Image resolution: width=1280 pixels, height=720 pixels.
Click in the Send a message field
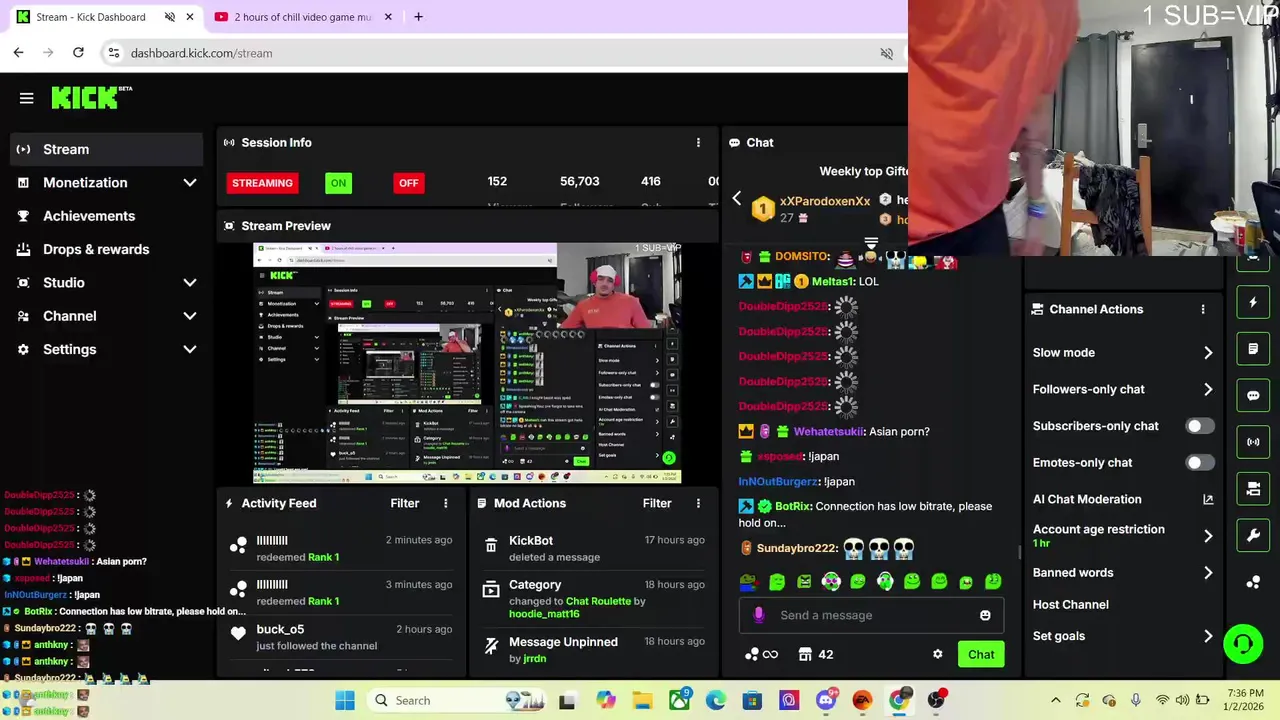pyautogui.click(x=872, y=615)
